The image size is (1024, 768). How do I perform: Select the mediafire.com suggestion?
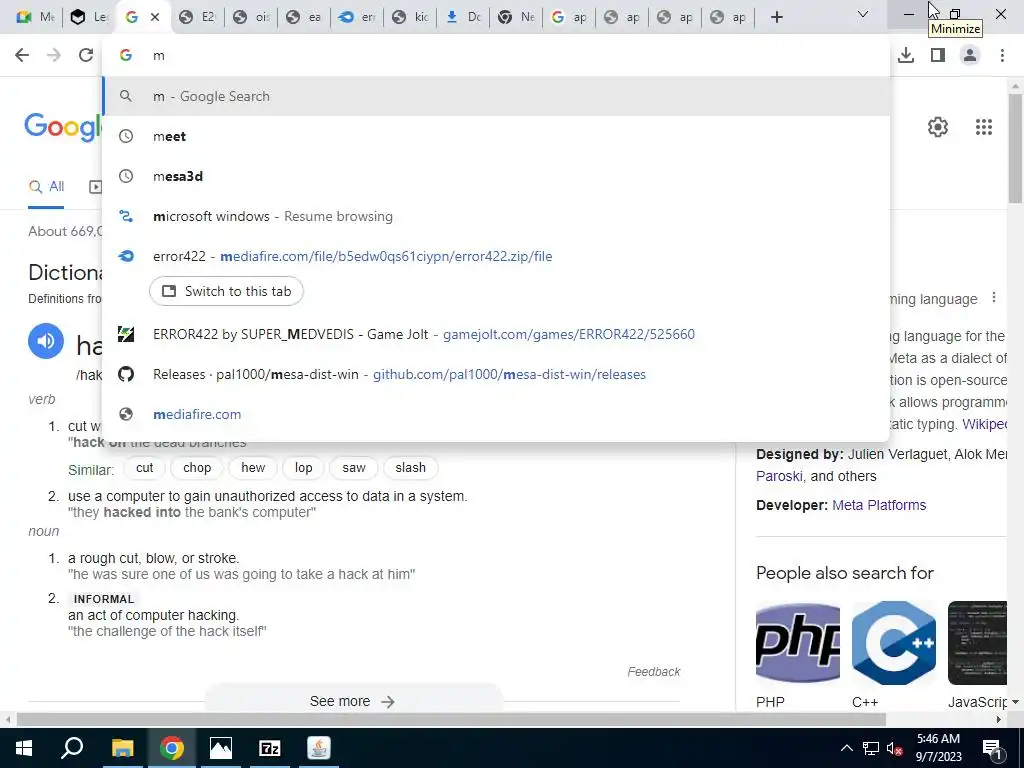[496, 414]
